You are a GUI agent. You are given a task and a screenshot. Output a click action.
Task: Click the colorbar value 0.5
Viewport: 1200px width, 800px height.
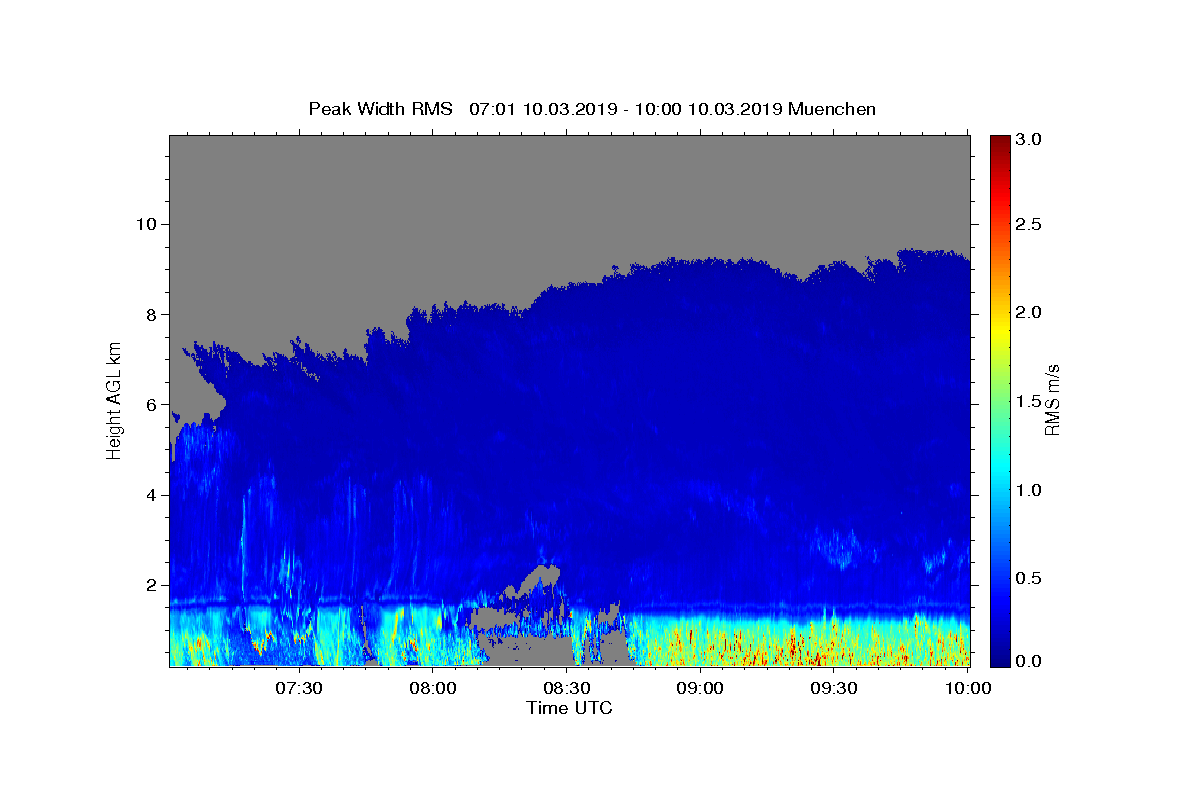(1030, 578)
